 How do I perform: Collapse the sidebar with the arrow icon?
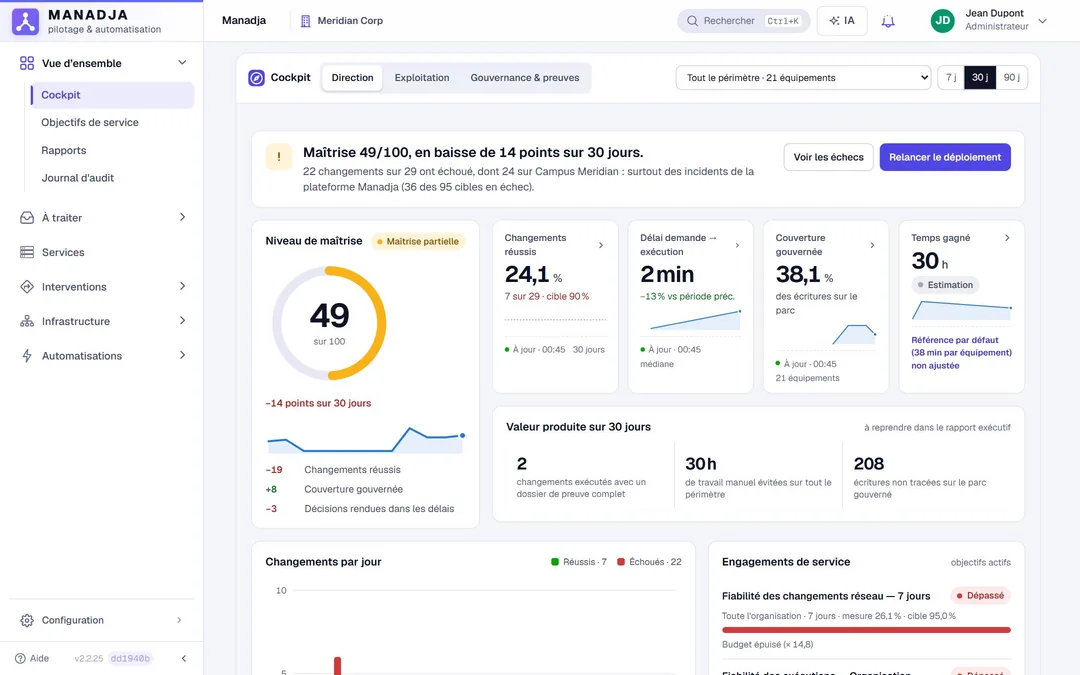pos(184,658)
